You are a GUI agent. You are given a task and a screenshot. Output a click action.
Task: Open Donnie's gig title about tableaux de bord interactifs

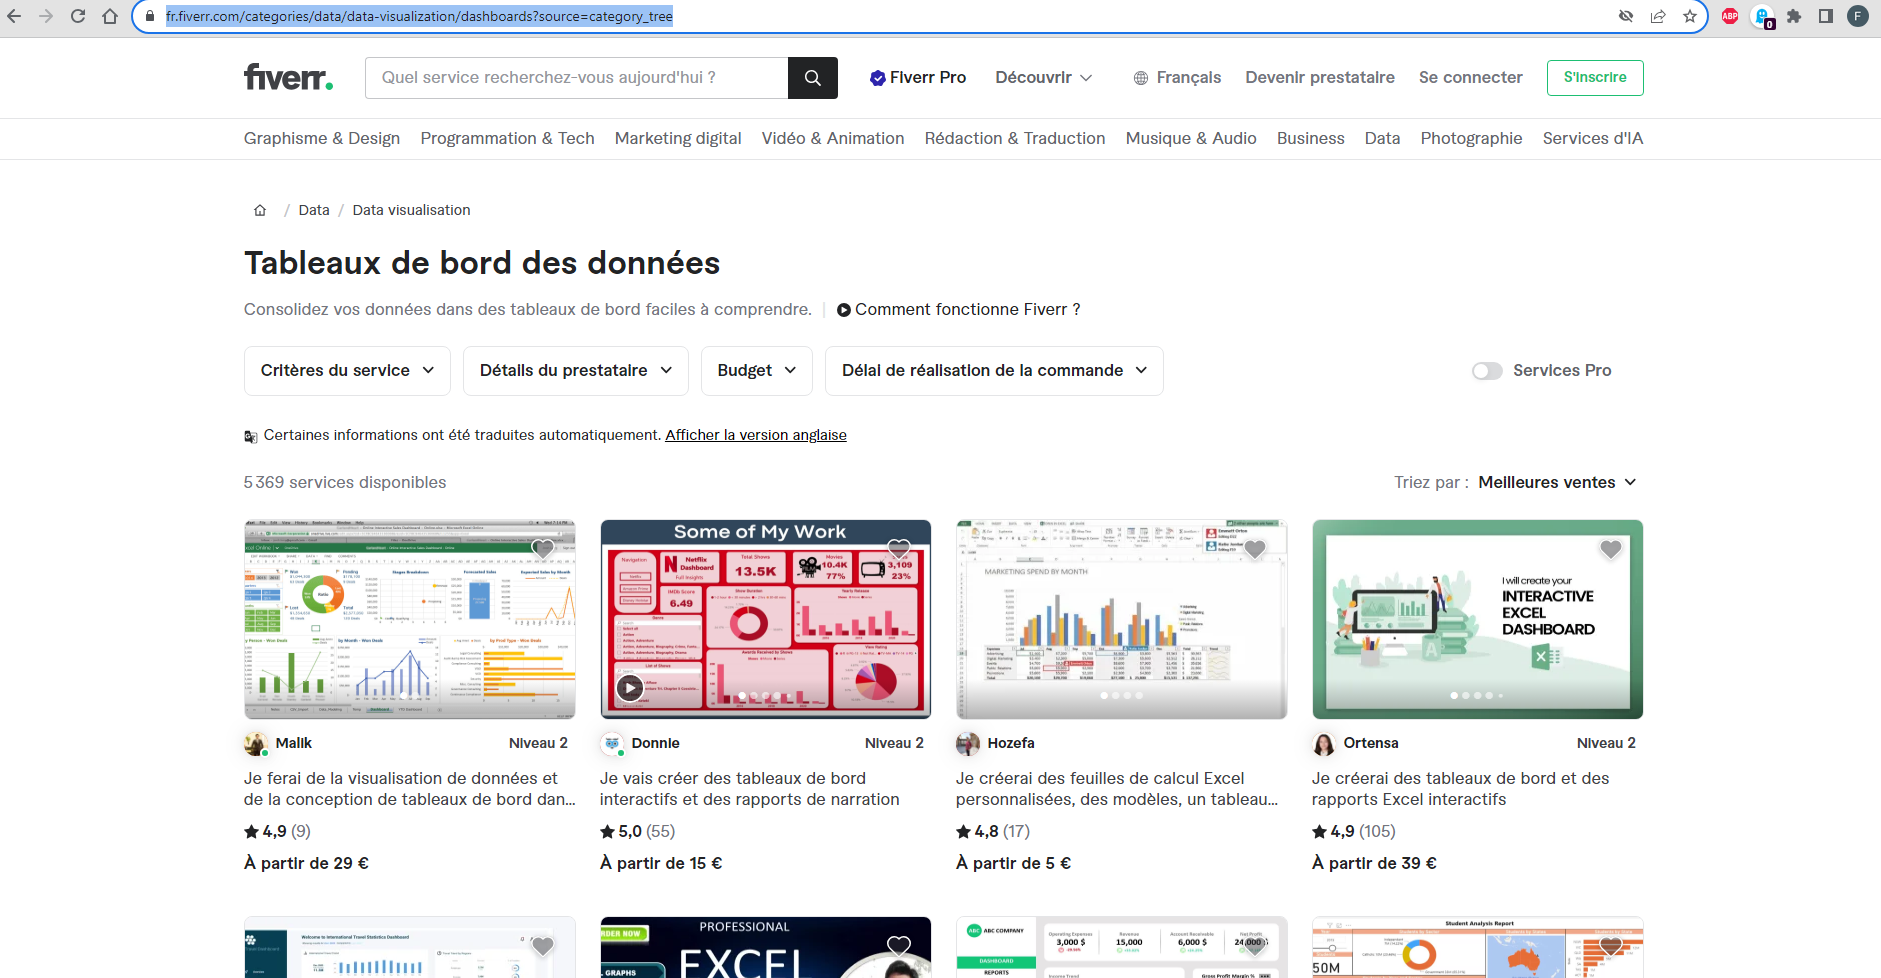(x=750, y=789)
